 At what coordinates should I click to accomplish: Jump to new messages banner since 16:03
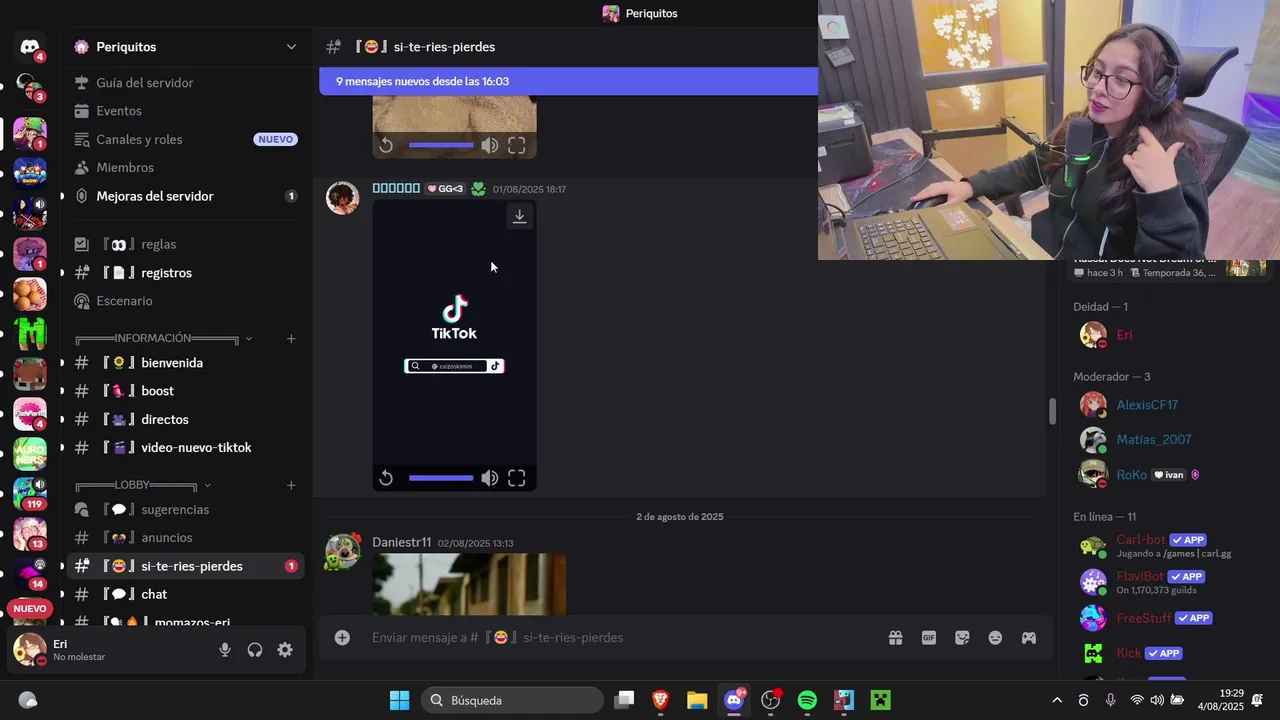pos(568,81)
